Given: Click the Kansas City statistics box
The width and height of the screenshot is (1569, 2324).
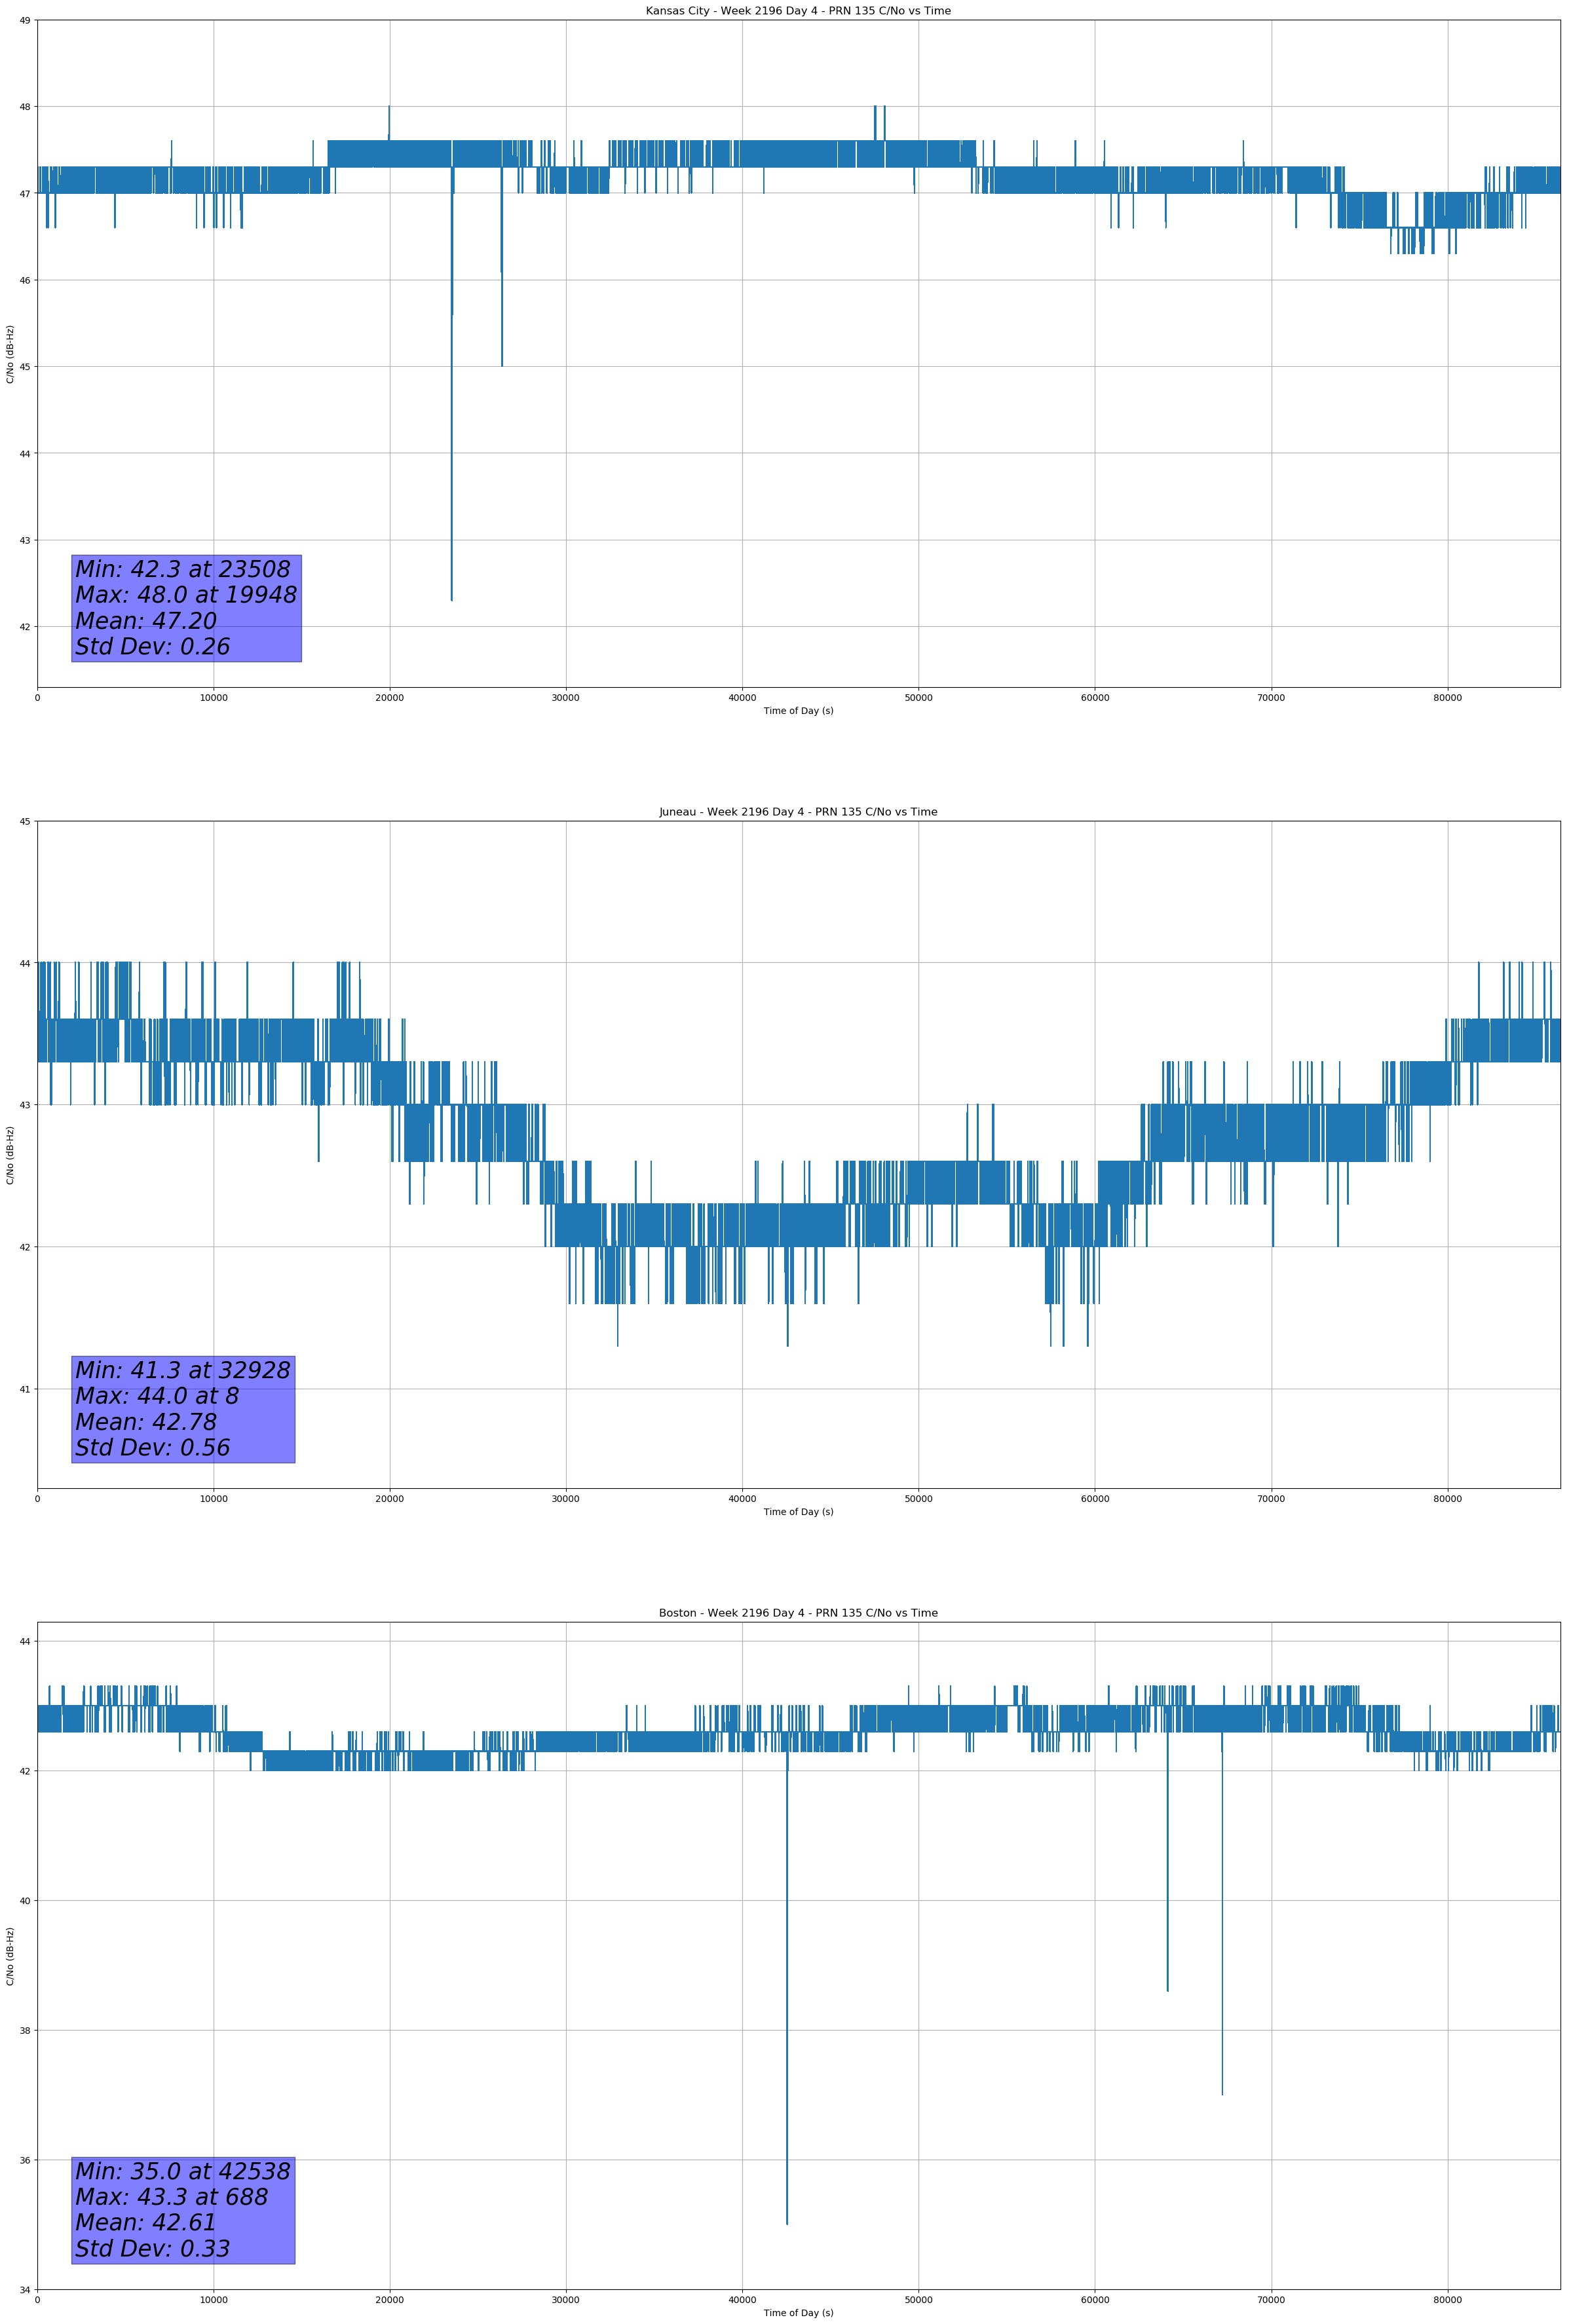Looking at the screenshot, I should pyautogui.click(x=186, y=608).
